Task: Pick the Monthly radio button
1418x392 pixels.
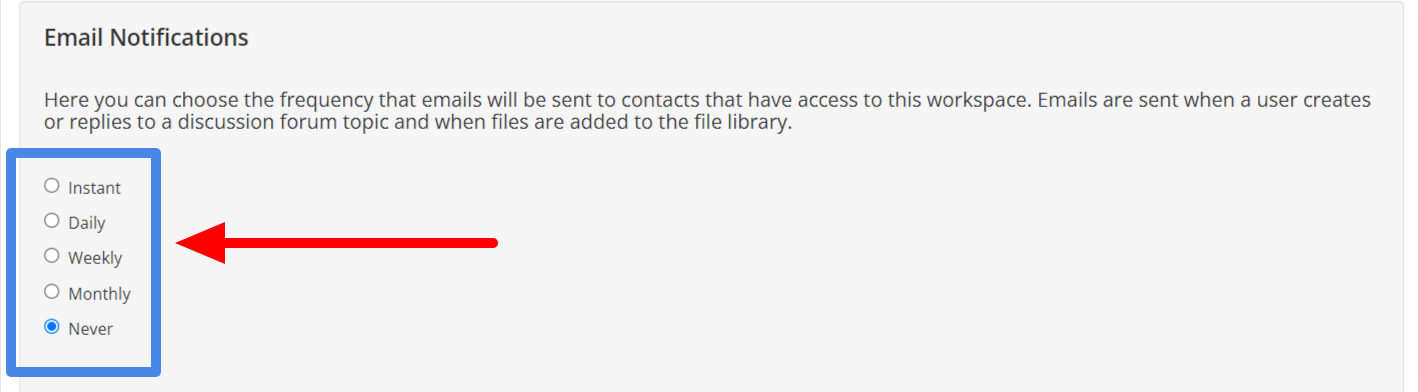Action: point(52,292)
